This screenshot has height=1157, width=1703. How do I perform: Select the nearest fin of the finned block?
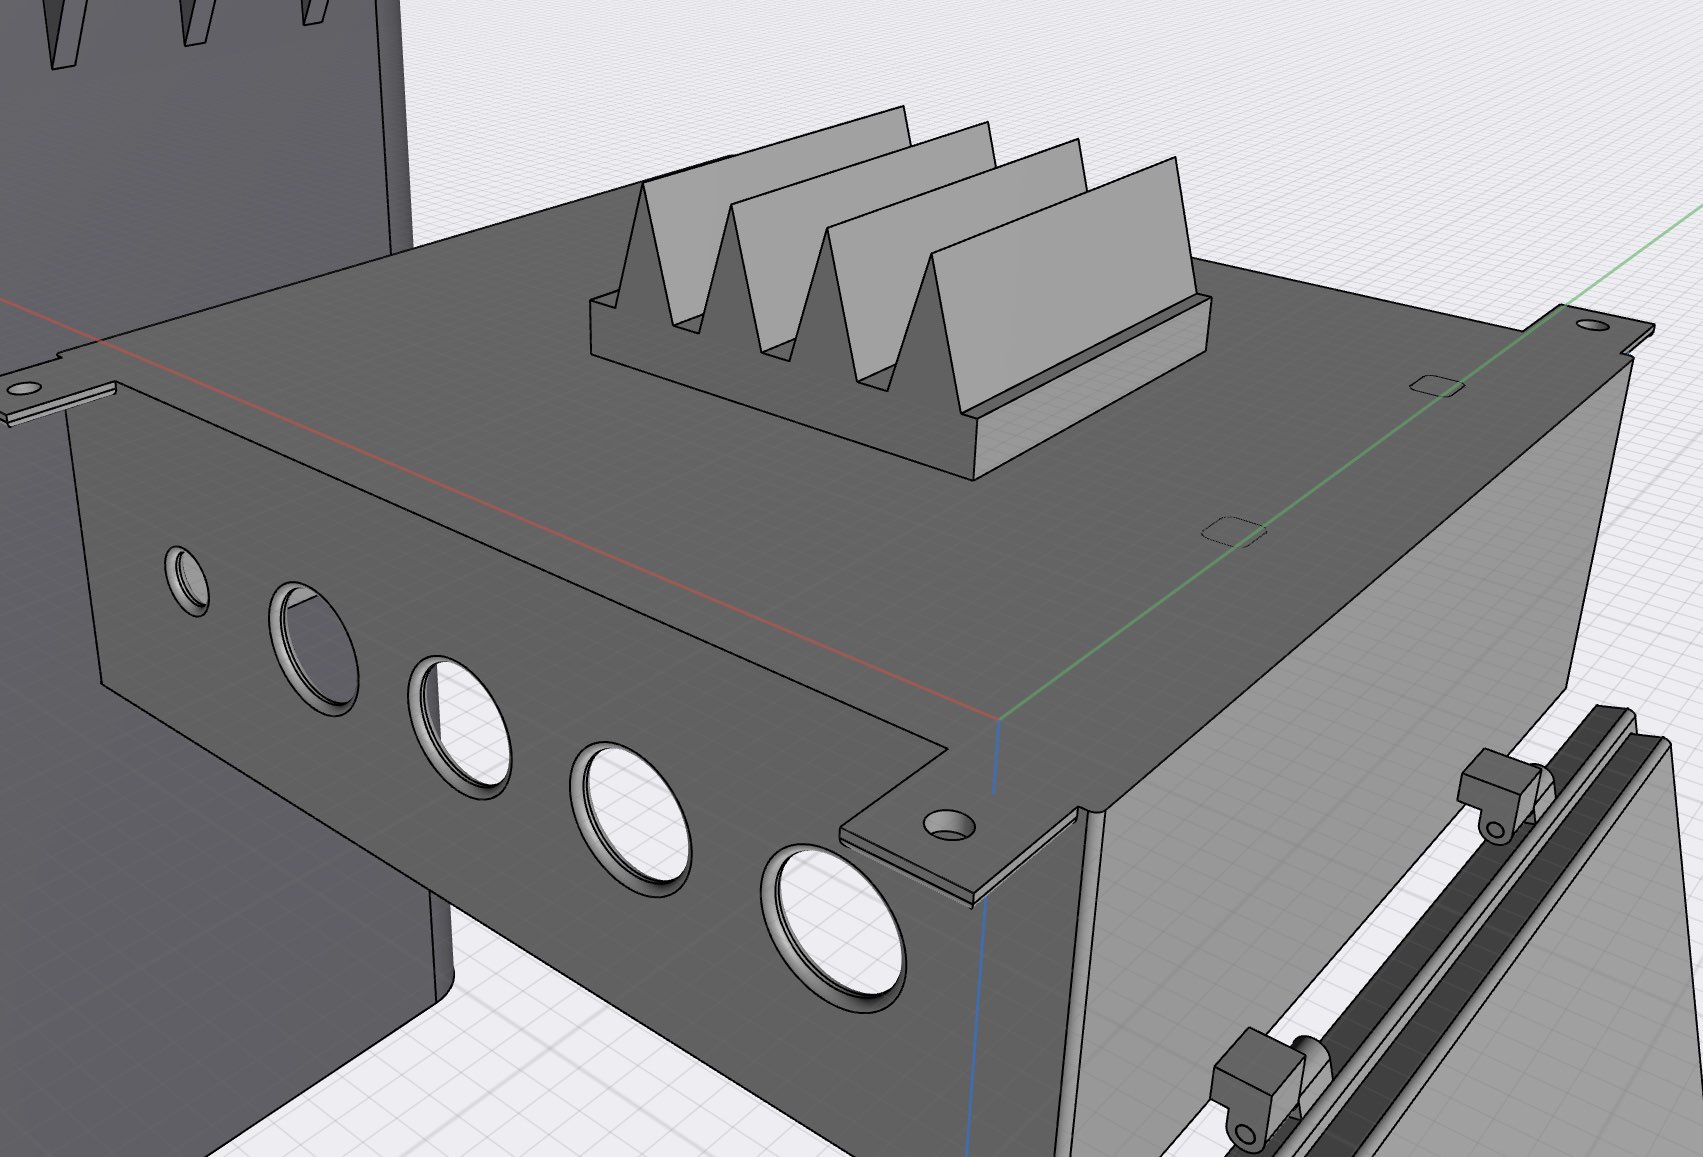click(x=1064, y=283)
